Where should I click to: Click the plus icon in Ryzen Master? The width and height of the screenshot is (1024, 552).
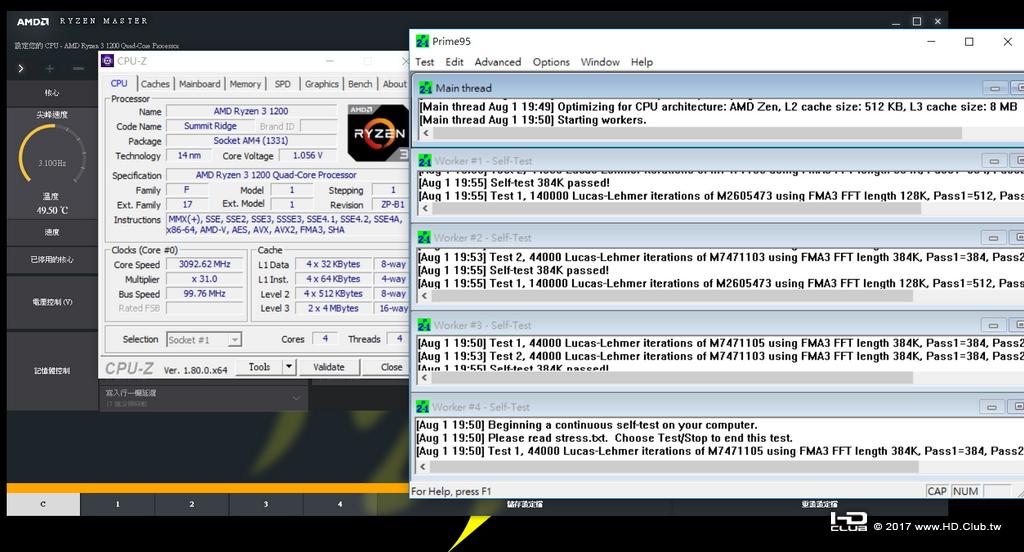50,68
